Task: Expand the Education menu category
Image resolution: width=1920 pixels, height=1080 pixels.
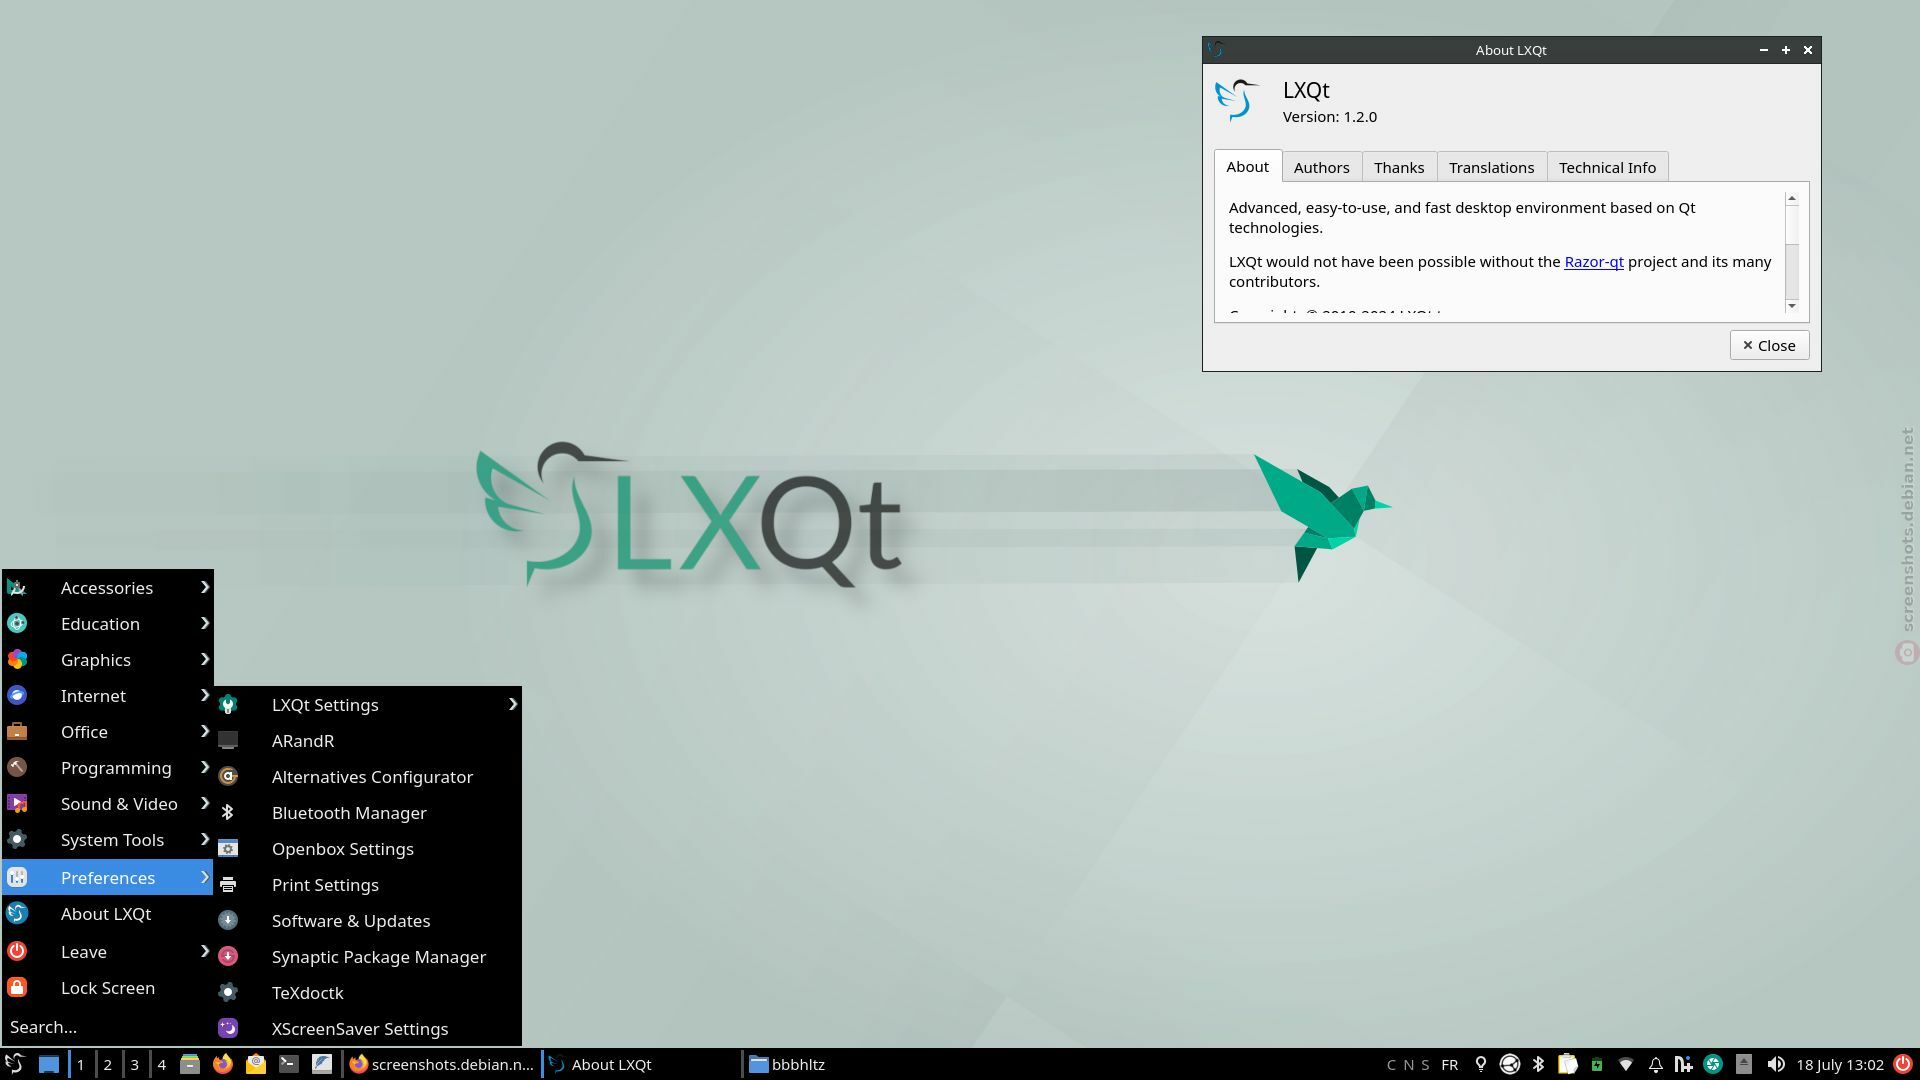Action: click(107, 624)
